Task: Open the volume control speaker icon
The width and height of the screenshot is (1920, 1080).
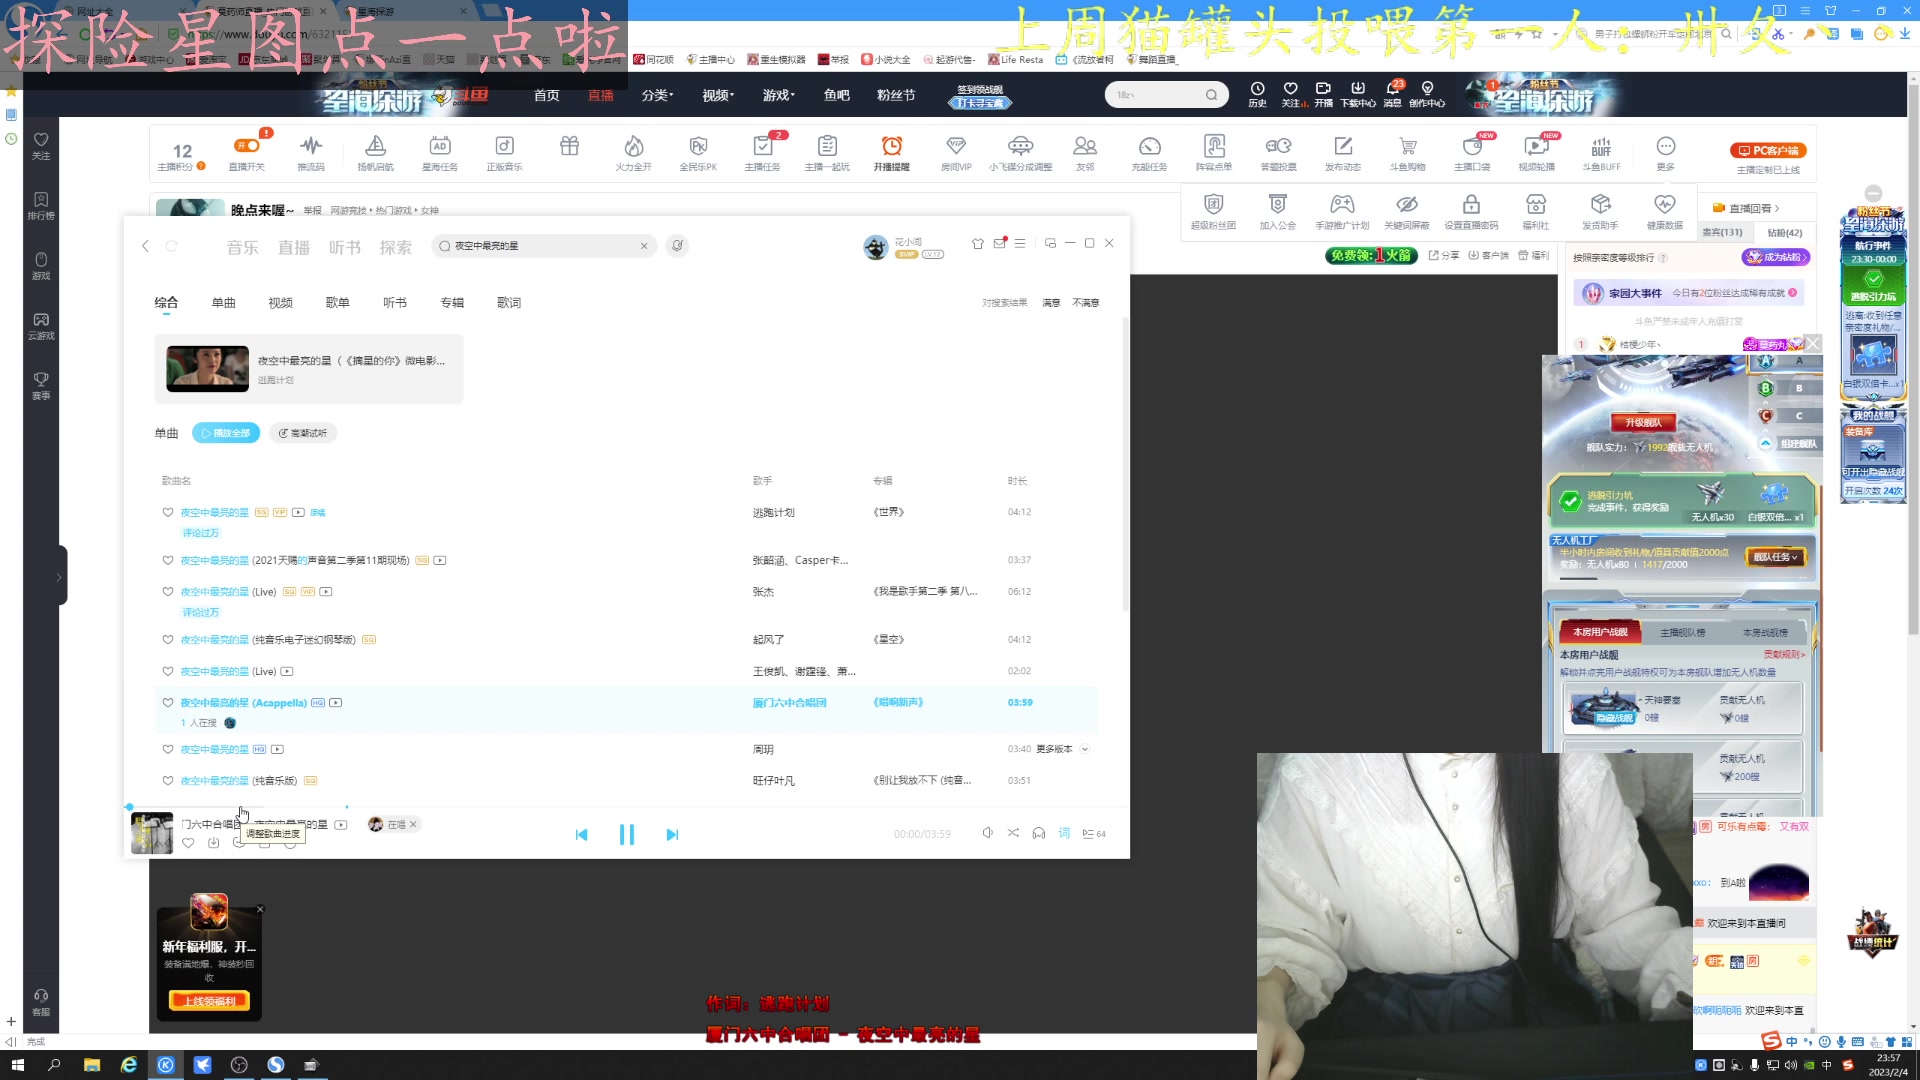Action: pyautogui.click(x=987, y=833)
